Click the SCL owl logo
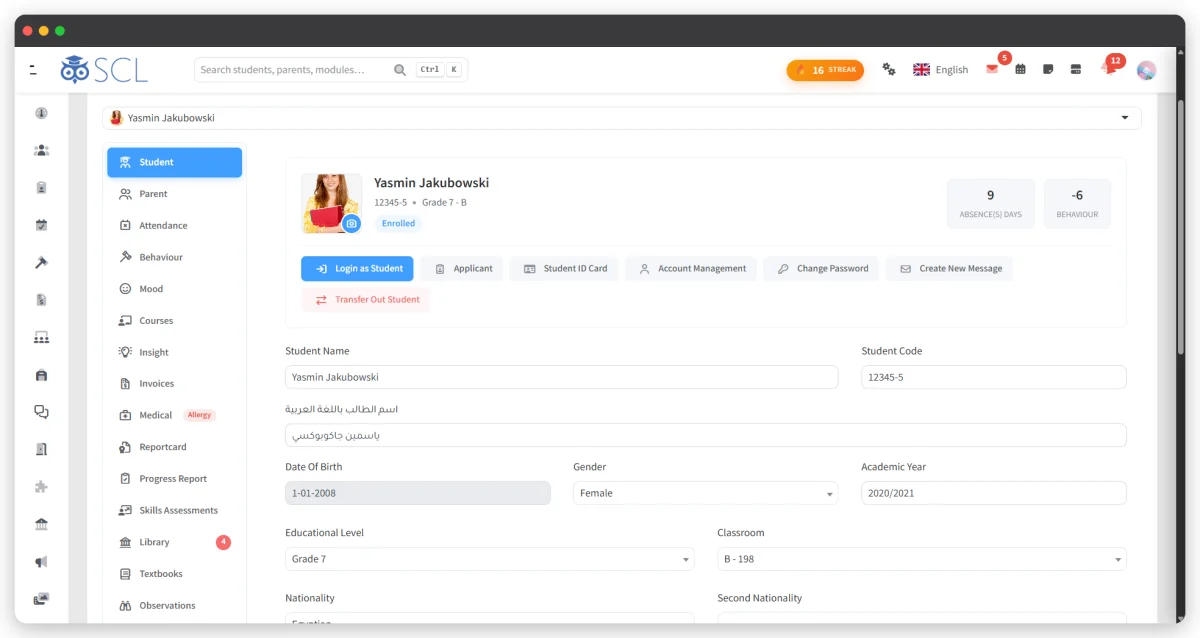 click(x=104, y=69)
